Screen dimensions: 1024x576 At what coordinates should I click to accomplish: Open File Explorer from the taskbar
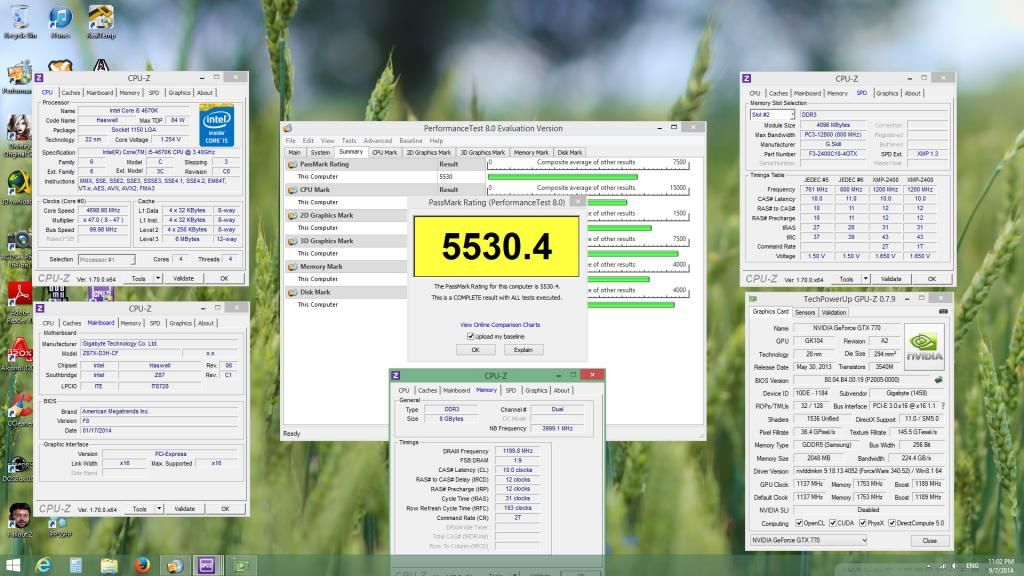108,565
